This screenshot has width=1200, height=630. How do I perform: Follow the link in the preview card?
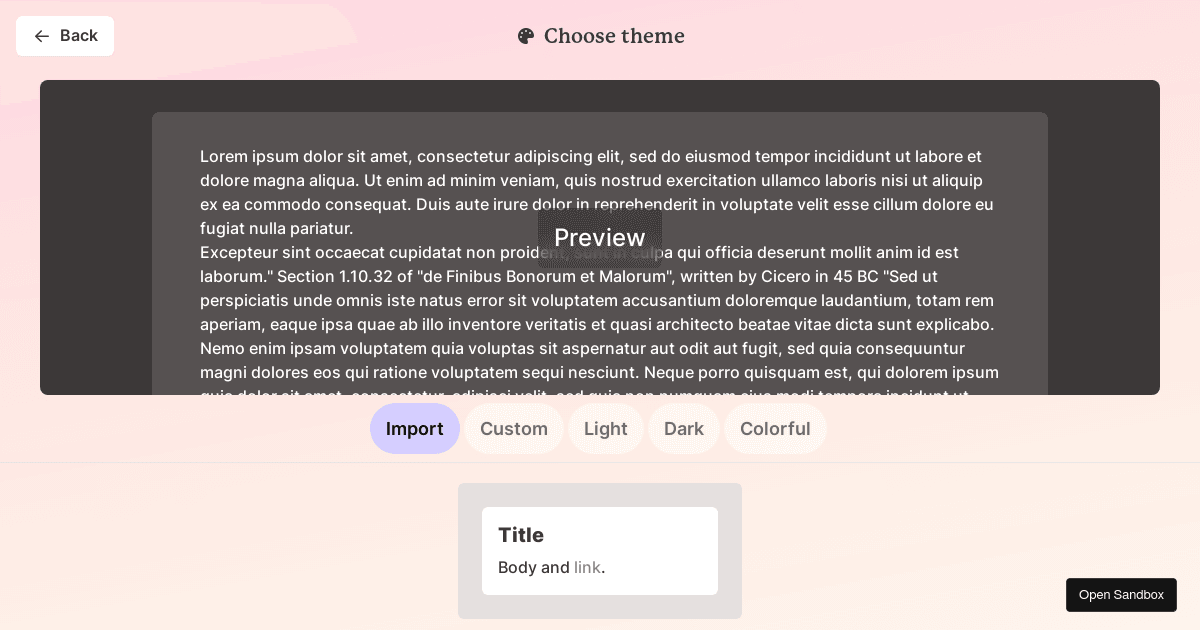587,567
